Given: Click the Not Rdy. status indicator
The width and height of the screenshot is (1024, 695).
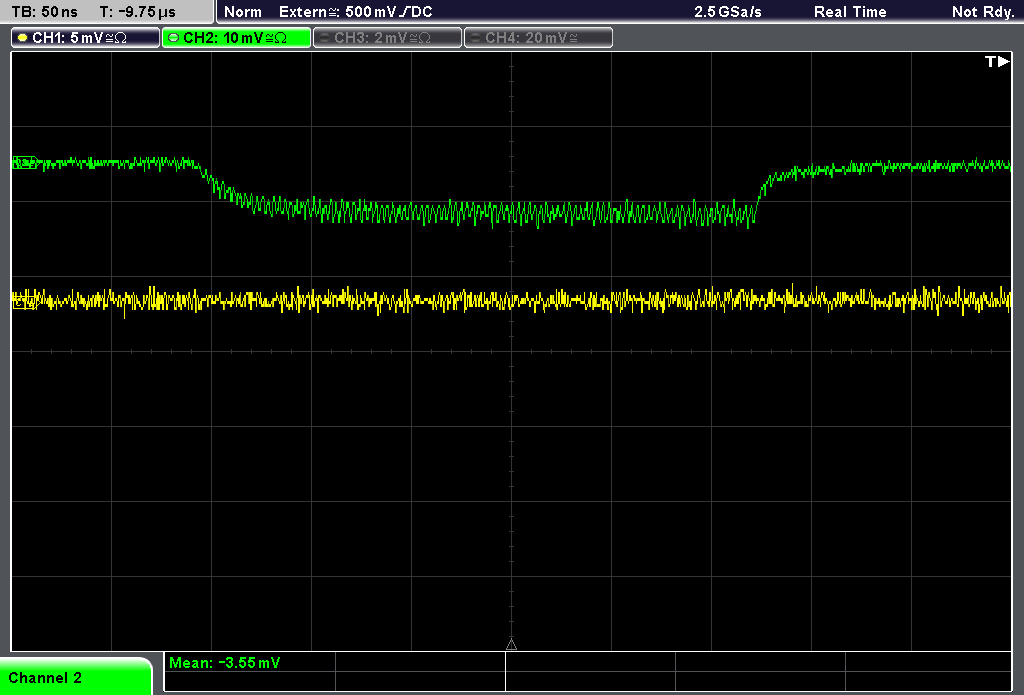Looking at the screenshot, I should click(x=982, y=12).
